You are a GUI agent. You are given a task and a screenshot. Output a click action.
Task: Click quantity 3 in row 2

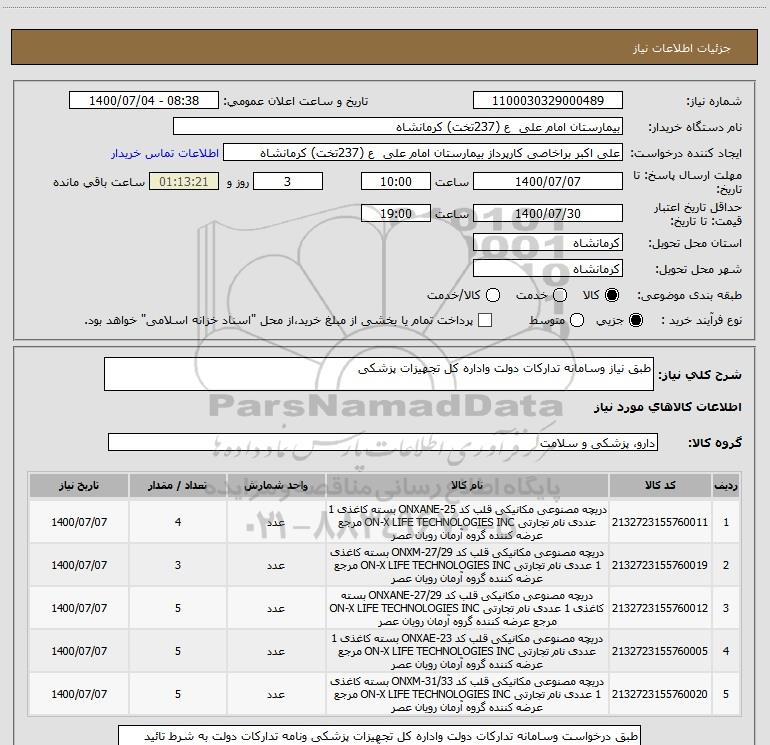(178, 565)
